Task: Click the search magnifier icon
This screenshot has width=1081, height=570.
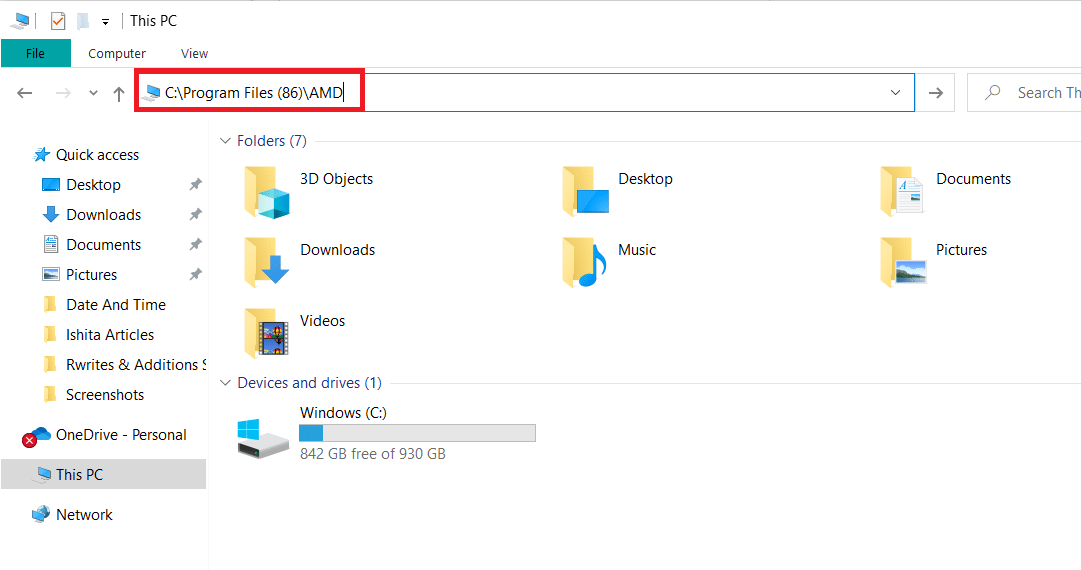Action: click(x=993, y=92)
